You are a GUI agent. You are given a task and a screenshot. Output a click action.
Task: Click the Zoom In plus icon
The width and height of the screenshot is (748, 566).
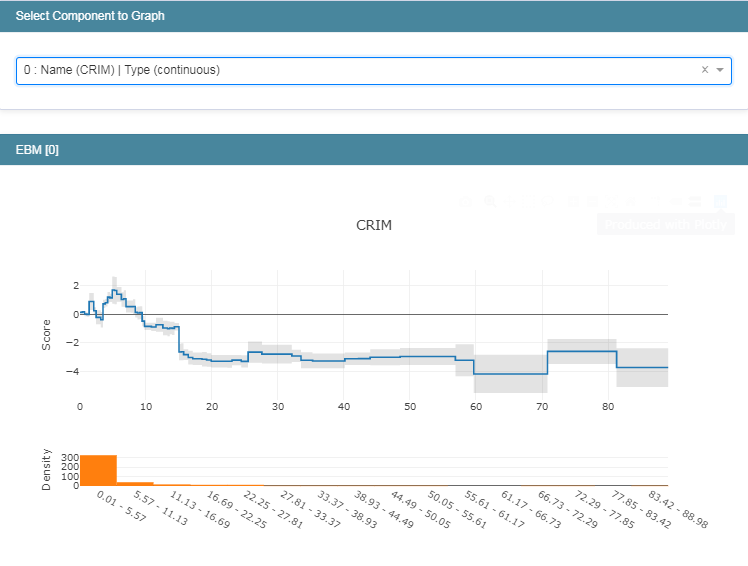tap(573, 201)
